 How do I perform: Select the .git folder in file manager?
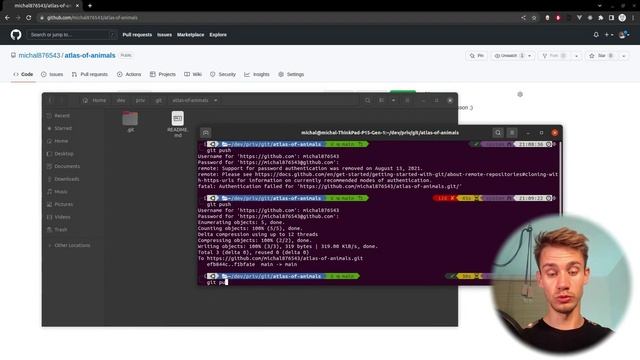[130, 122]
